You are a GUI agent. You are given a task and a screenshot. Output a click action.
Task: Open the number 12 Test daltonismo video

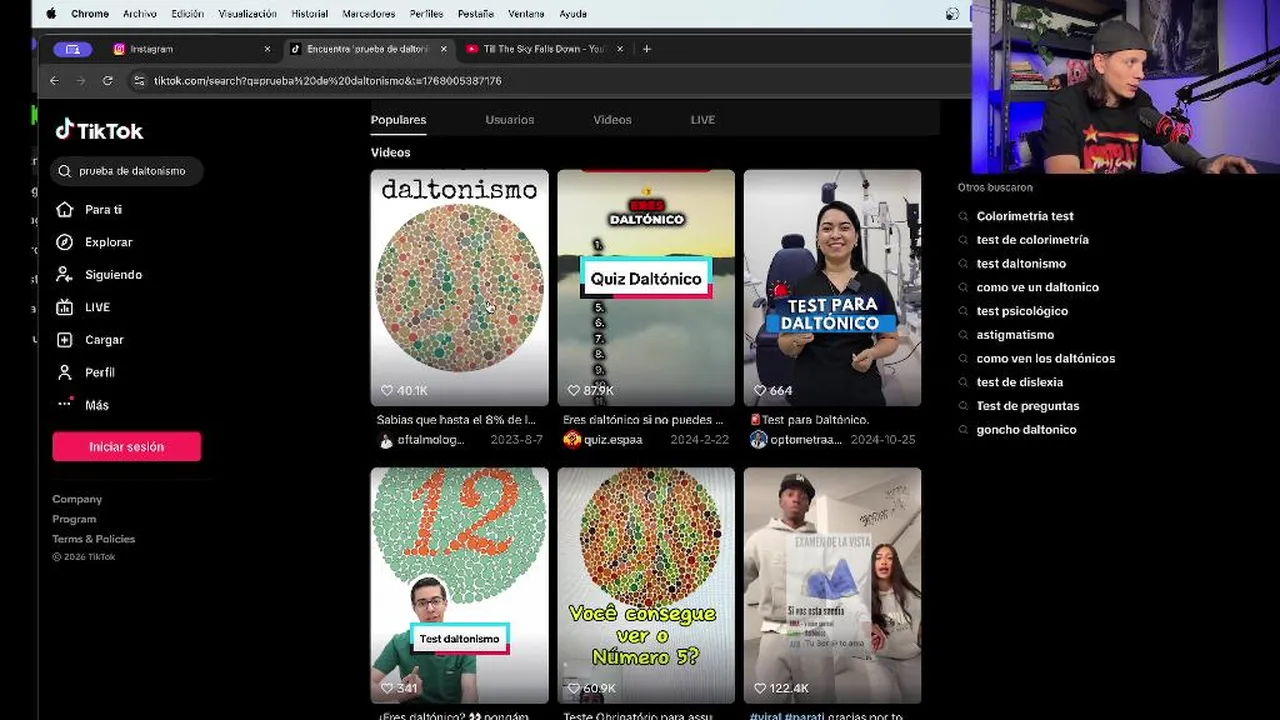click(x=459, y=586)
